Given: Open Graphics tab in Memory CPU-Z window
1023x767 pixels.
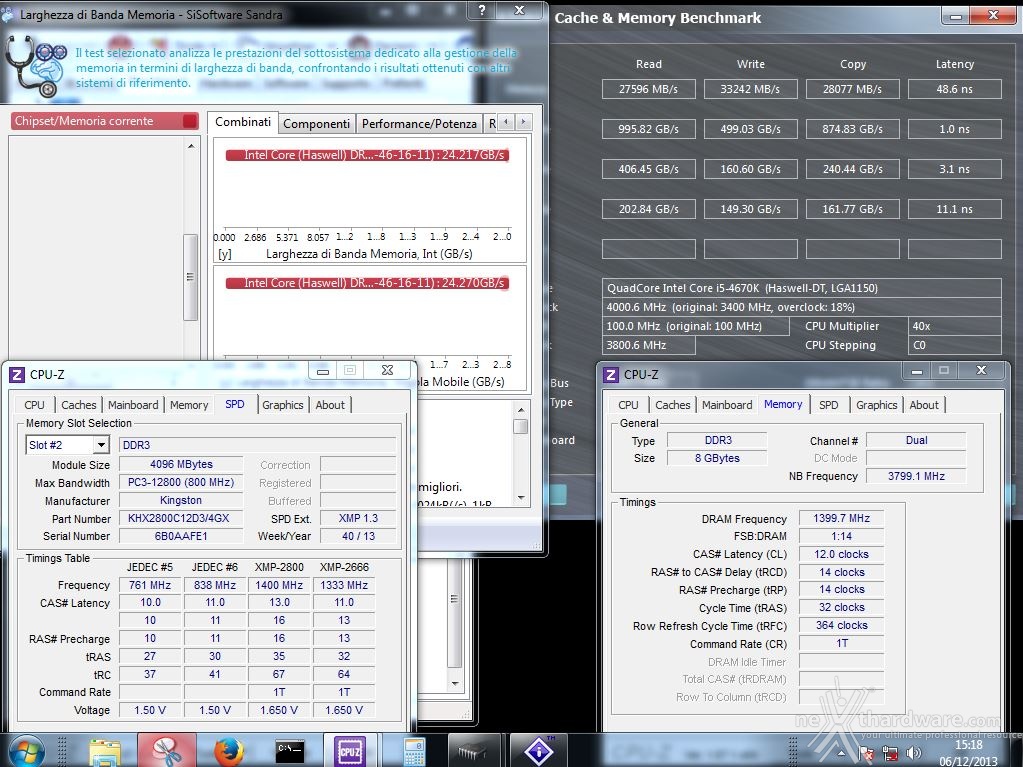Looking at the screenshot, I should click(876, 404).
